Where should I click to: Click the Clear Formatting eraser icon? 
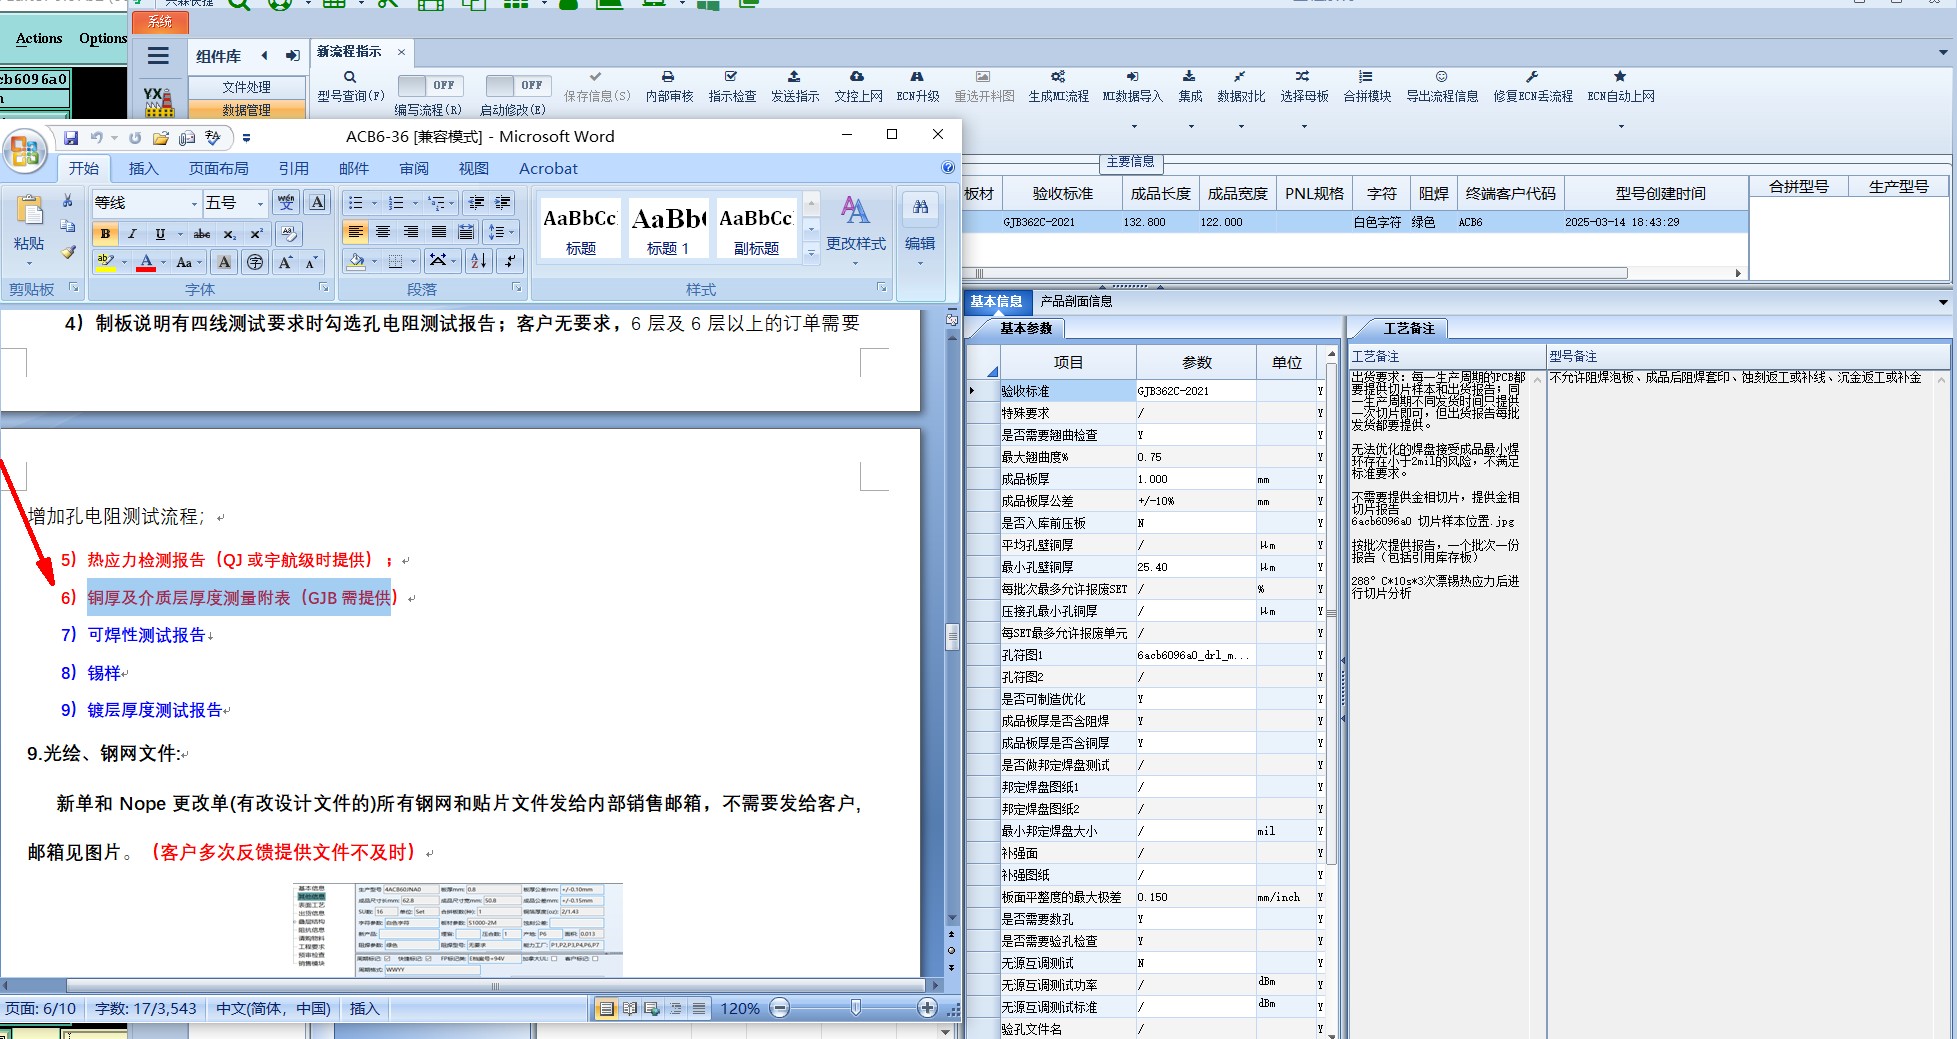289,233
